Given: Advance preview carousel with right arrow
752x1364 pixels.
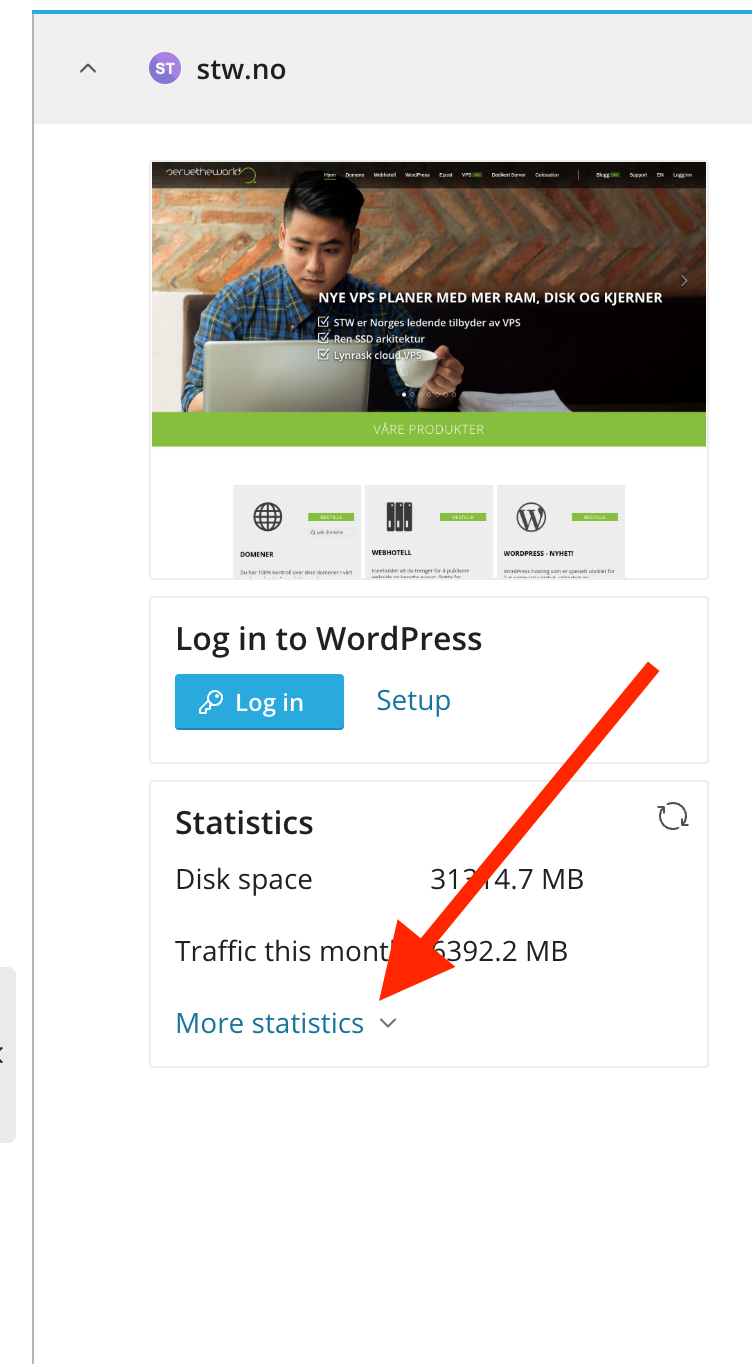Looking at the screenshot, I should click(684, 281).
